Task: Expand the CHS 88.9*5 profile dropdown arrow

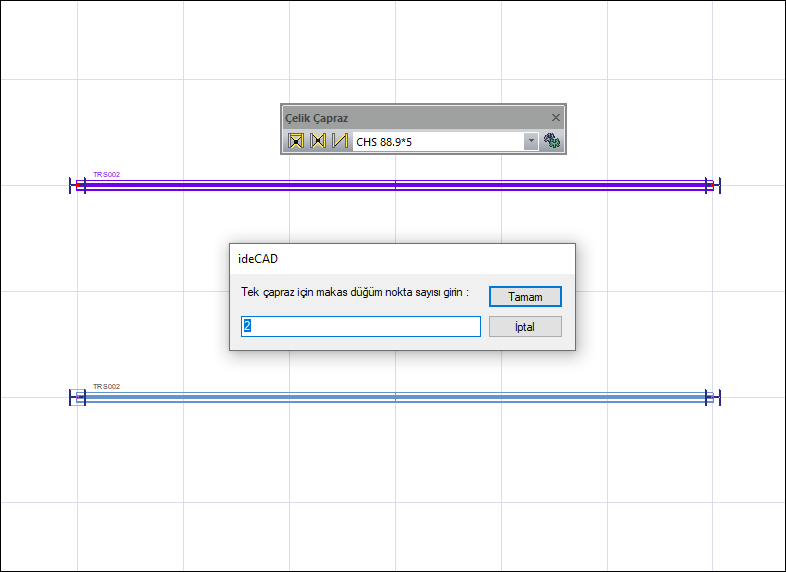Action: pos(531,142)
